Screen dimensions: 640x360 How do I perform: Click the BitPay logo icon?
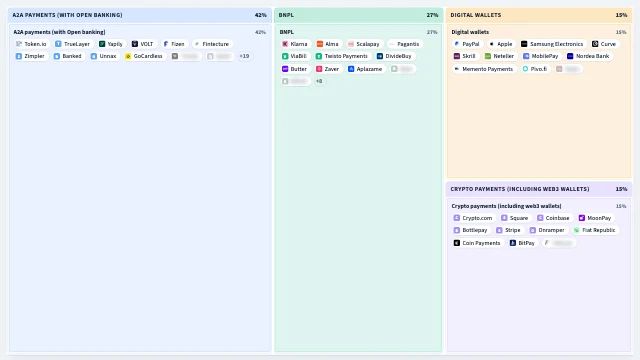[x=513, y=243]
